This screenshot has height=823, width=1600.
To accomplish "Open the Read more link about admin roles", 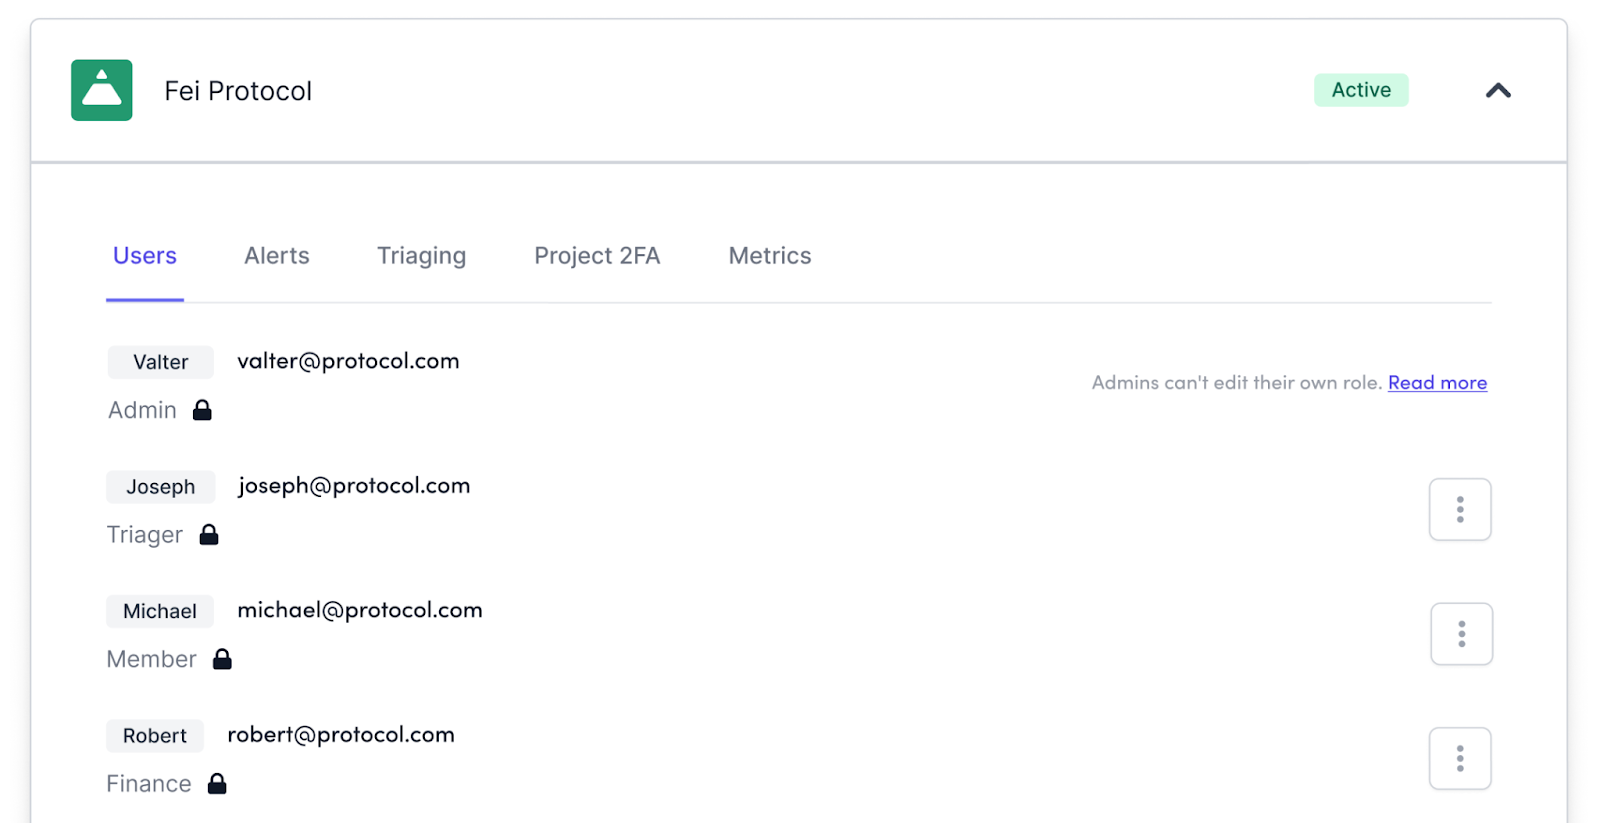I will [1437, 383].
